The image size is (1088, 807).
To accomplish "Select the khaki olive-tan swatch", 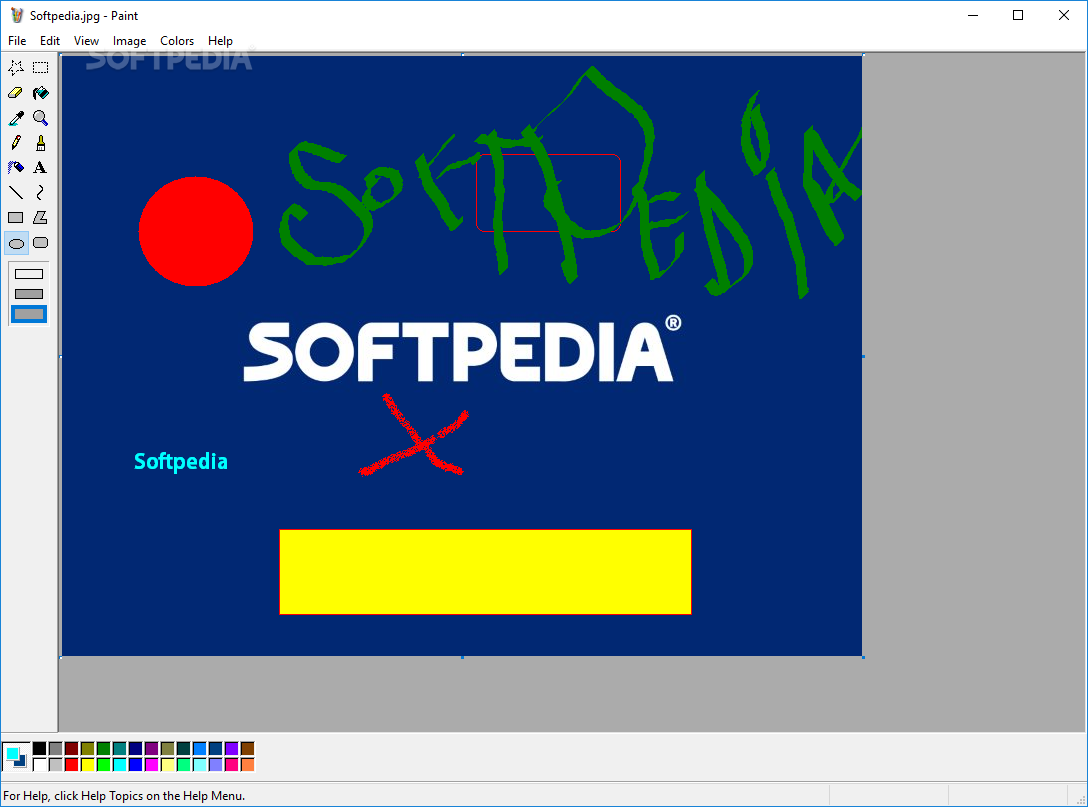I will 167,748.
